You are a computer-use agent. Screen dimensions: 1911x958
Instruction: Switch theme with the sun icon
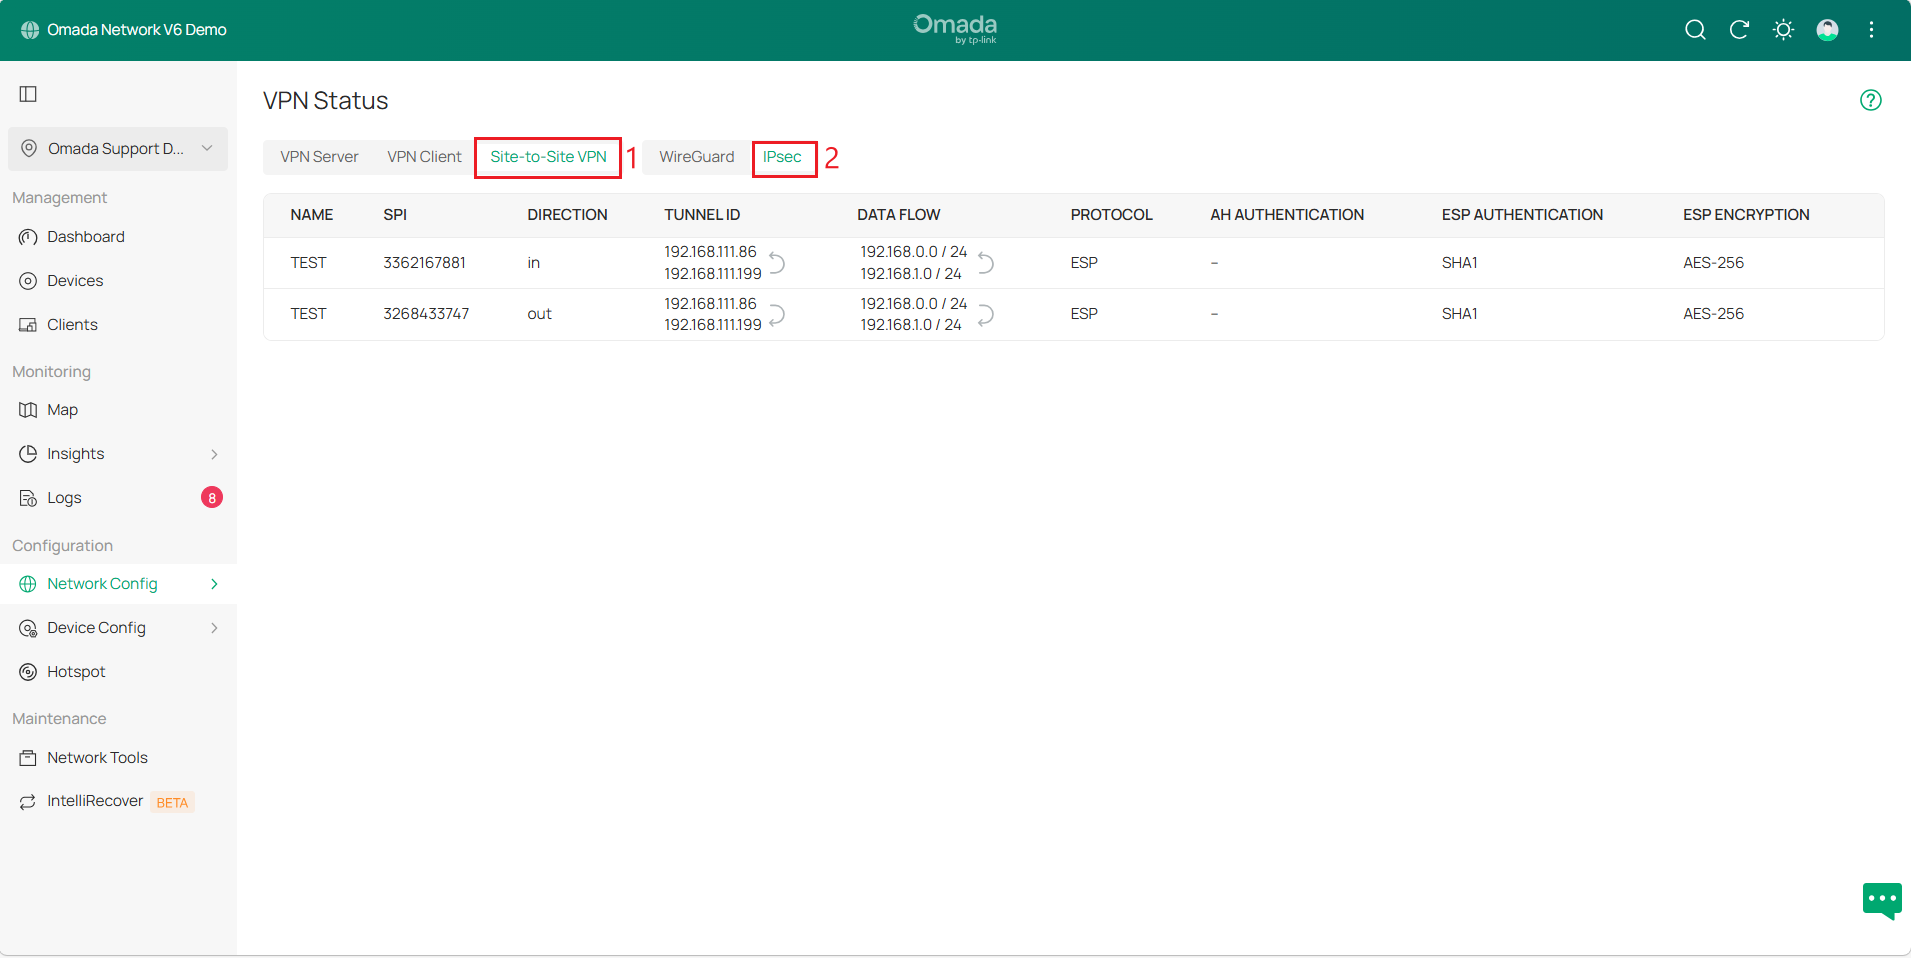click(1783, 30)
